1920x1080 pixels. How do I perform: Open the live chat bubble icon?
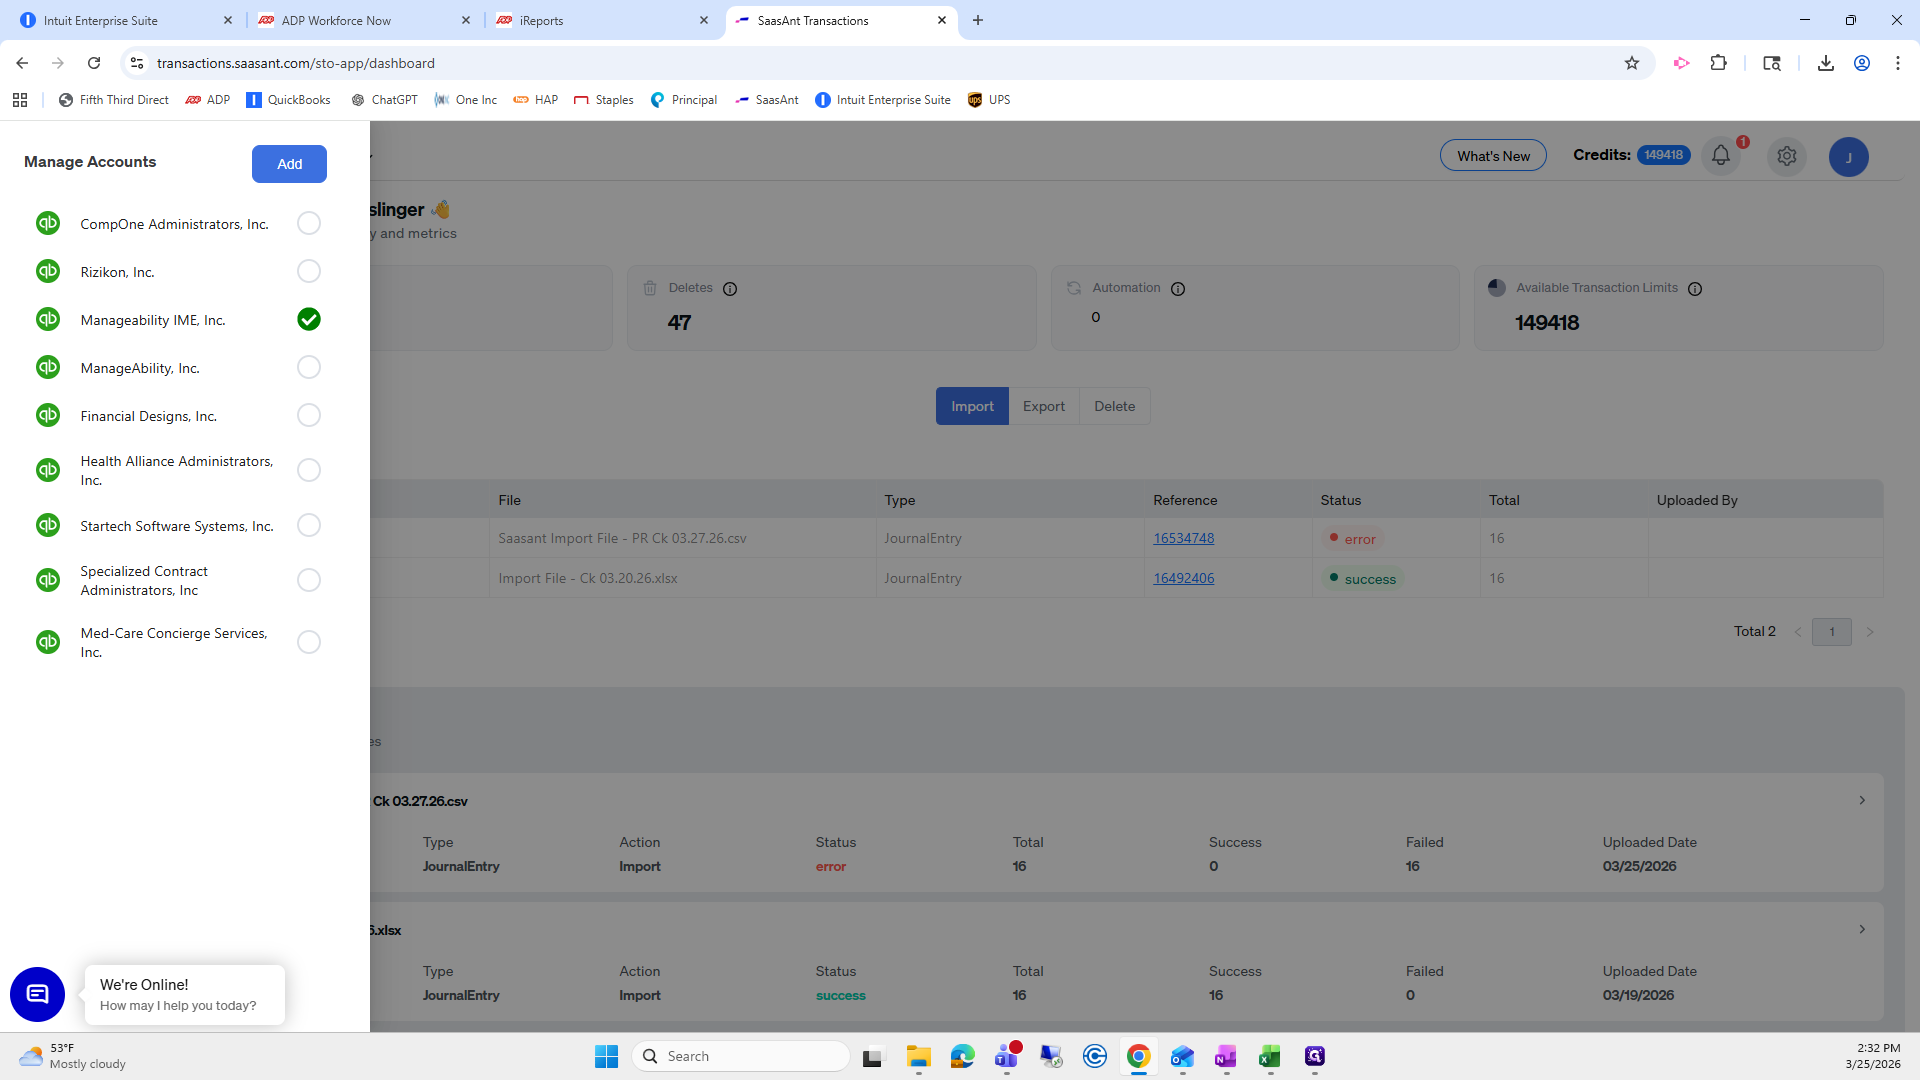[37, 994]
